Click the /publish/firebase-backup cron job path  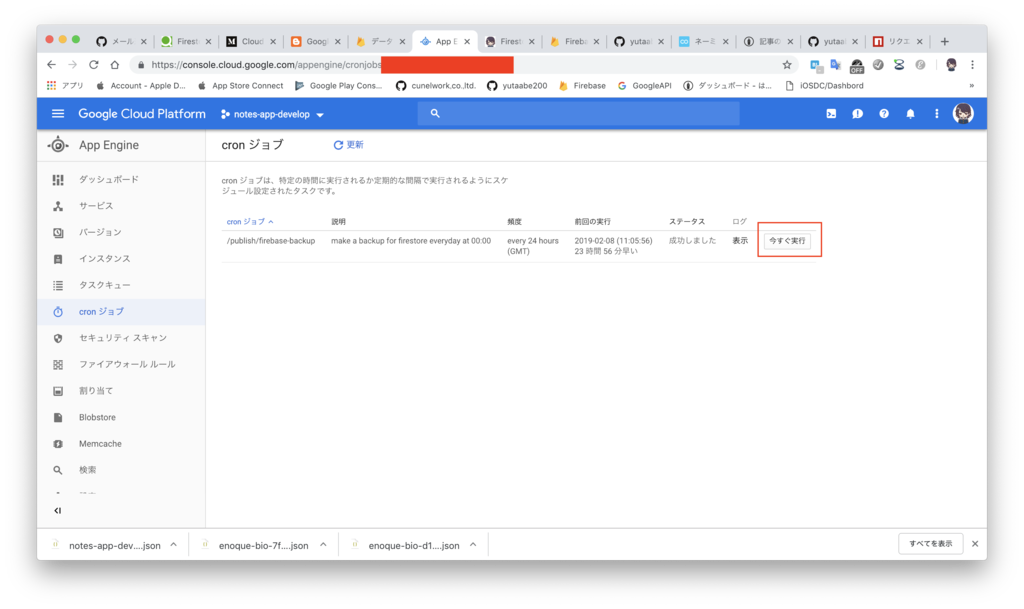click(x=271, y=241)
